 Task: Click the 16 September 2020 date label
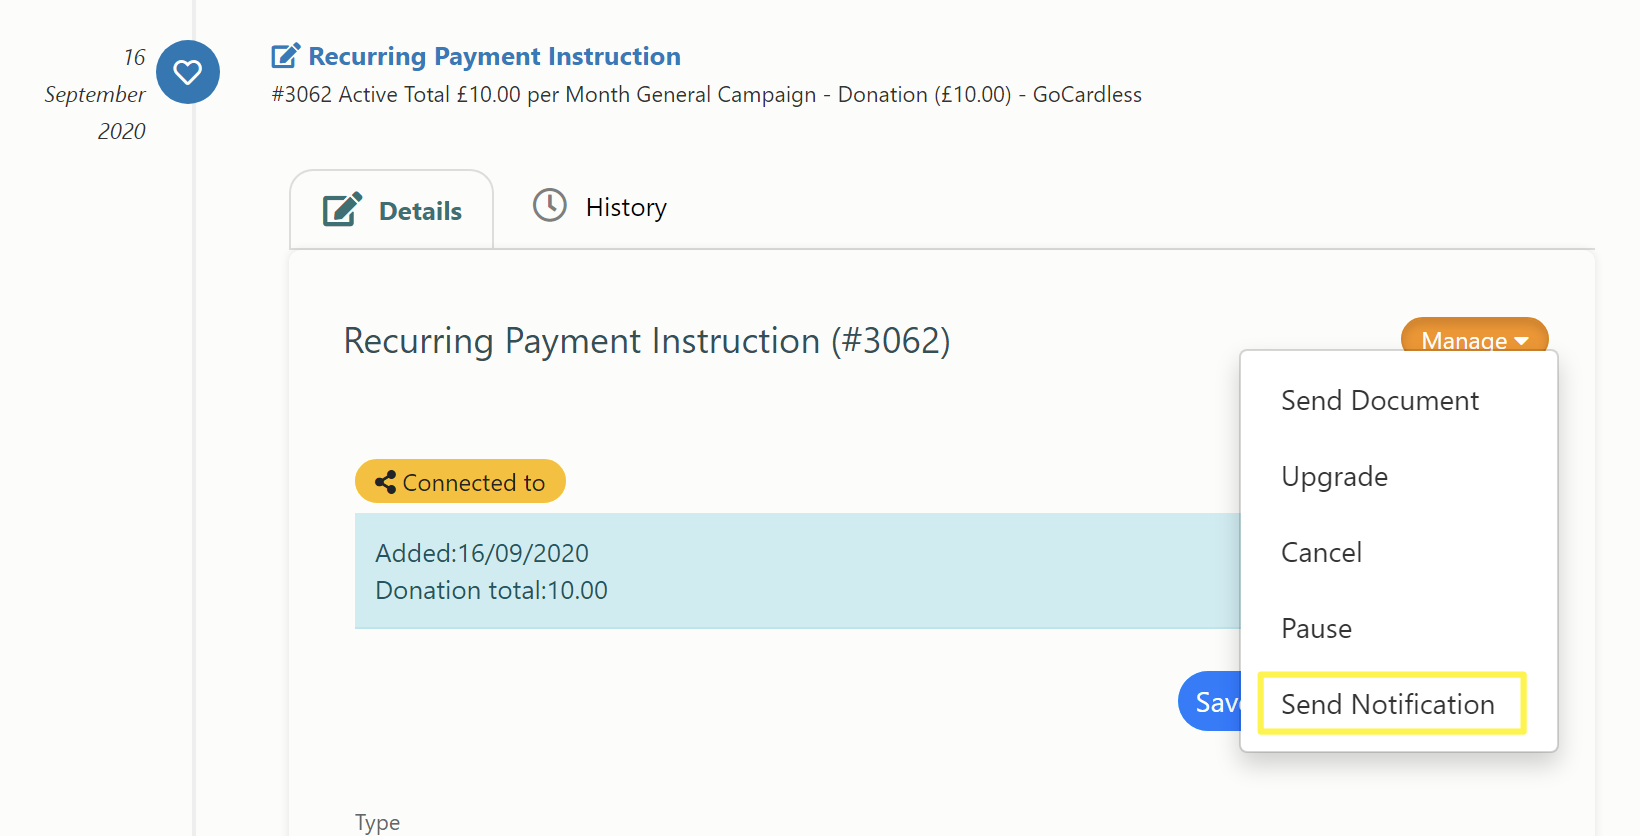point(96,94)
